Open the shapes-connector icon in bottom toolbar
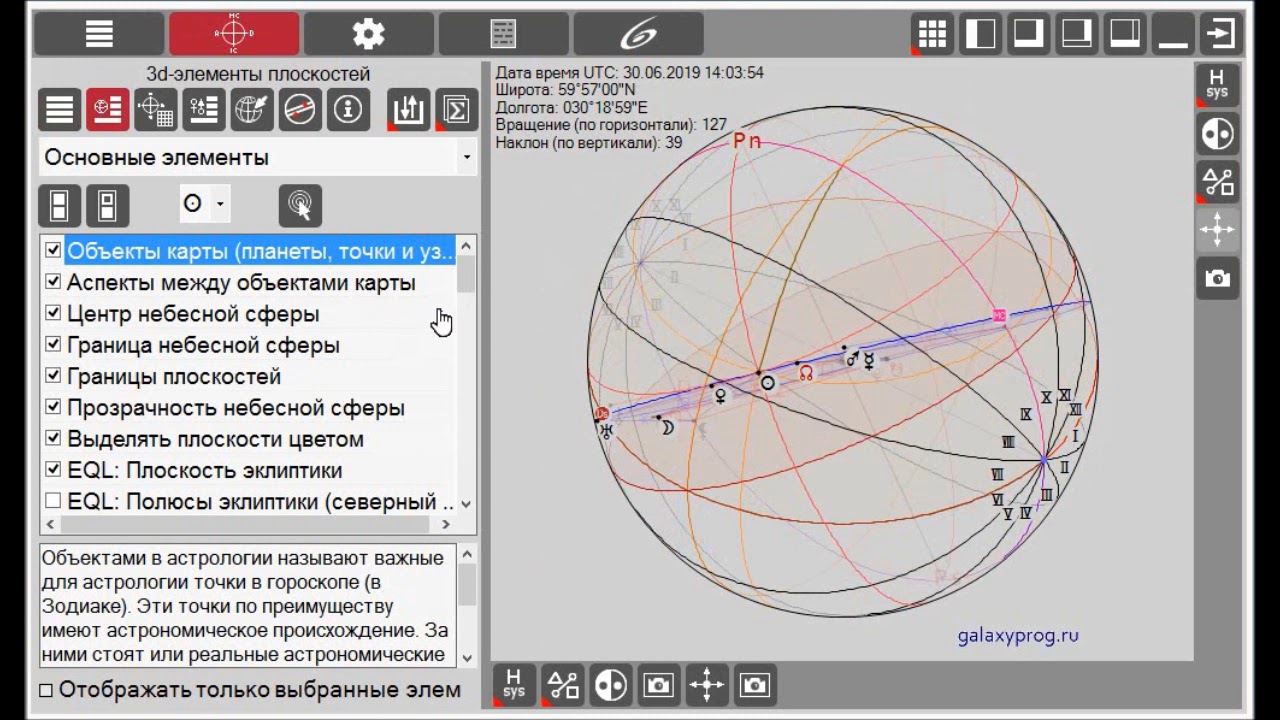The width and height of the screenshot is (1280, 720). coord(563,685)
